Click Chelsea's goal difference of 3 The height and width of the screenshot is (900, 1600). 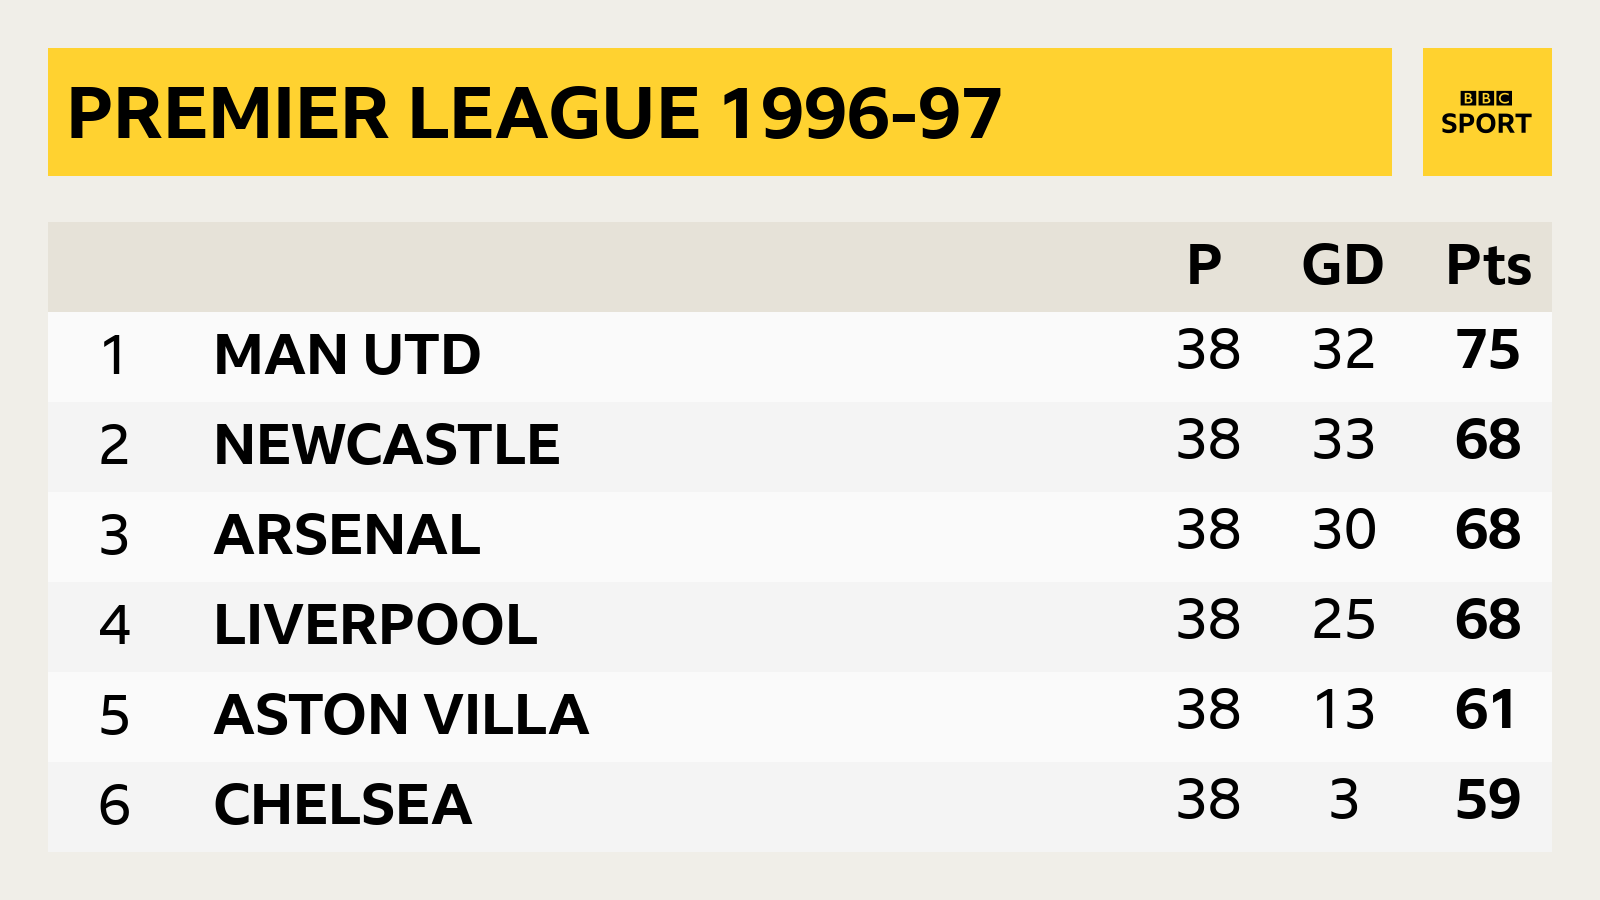(1344, 800)
